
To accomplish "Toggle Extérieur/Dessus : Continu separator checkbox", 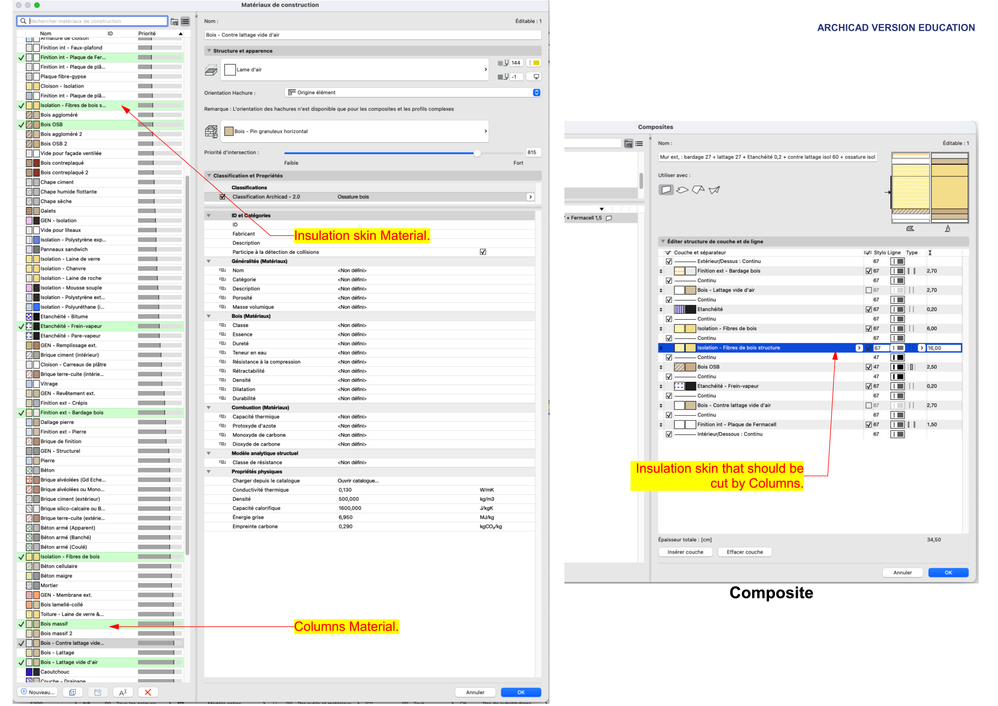I will coord(669,261).
